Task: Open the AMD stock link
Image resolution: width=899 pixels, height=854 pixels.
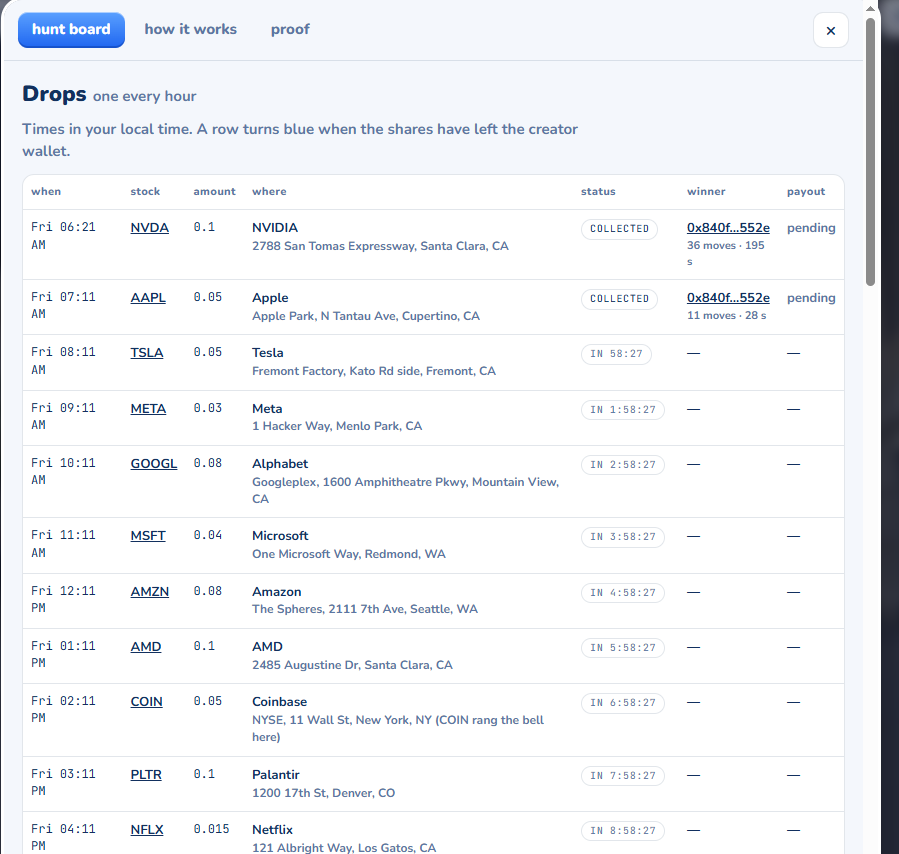Action: tap(146, 647)
